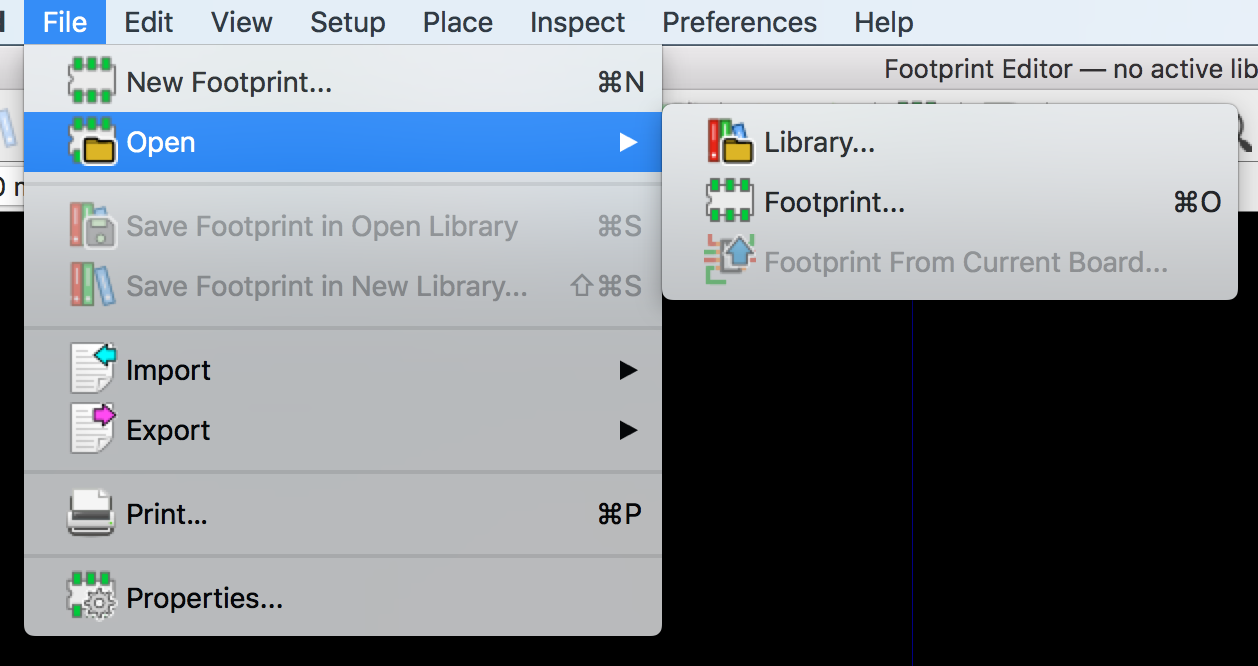Click the Import document icon
Image resolution: width=1258 pixels, height=666 pixels.
click(92, 370)
